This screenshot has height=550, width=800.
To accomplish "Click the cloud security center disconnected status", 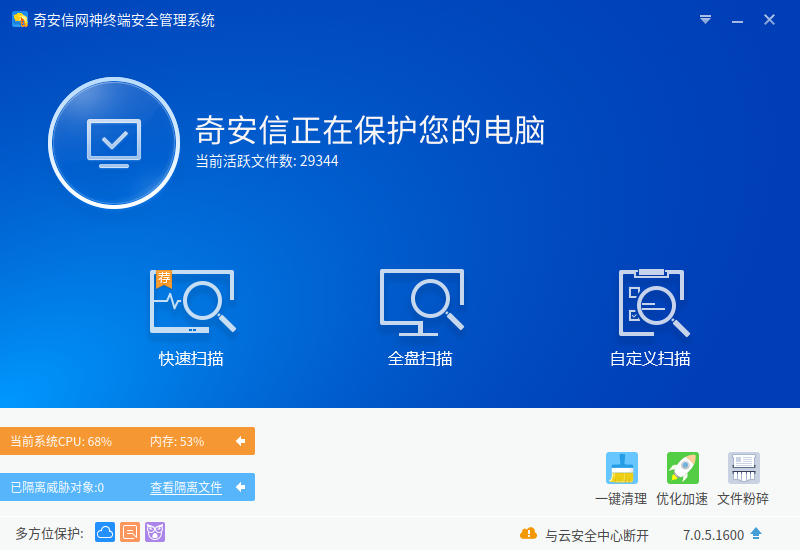I will (596, 535).
